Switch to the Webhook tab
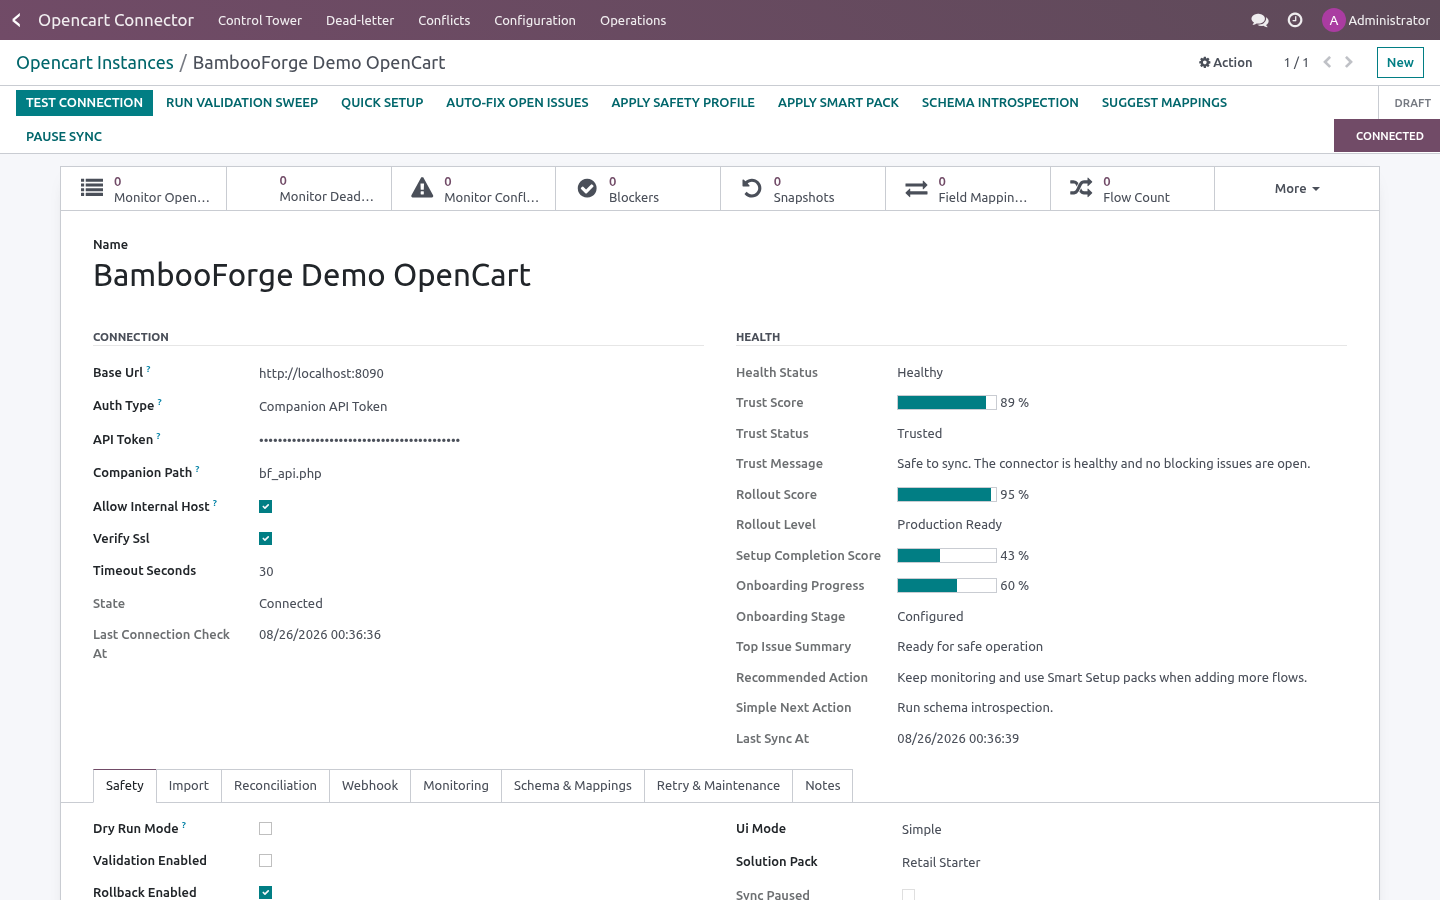1440x900 pixels. tap(370, 786)
